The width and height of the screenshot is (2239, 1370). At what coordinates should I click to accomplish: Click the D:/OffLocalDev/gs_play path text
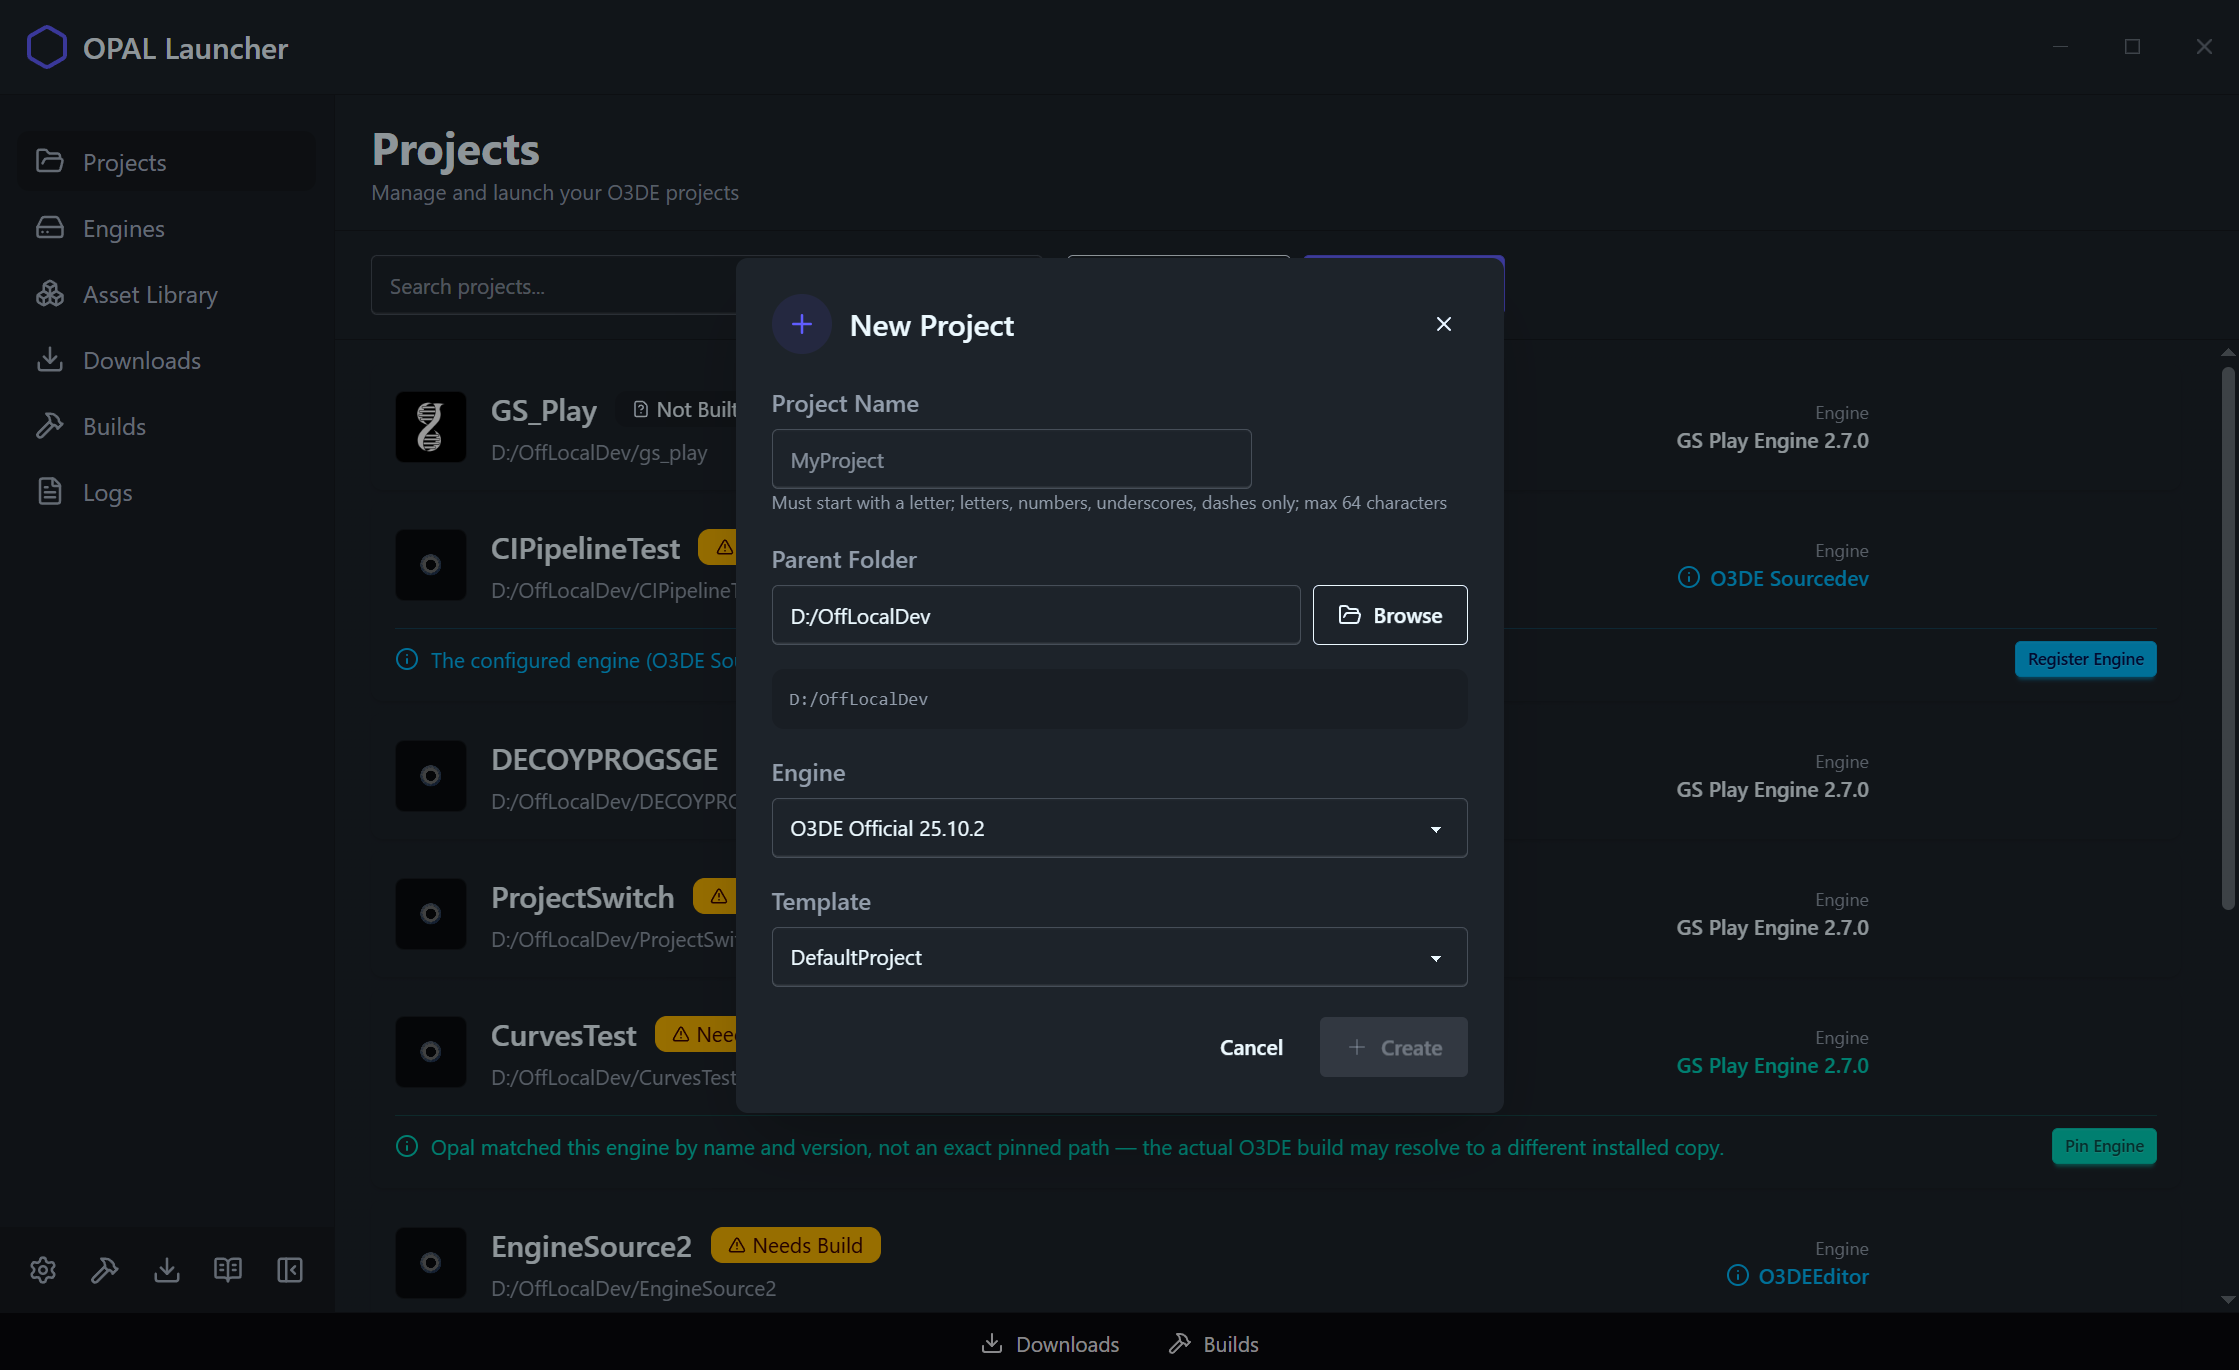tap(598, 453)
